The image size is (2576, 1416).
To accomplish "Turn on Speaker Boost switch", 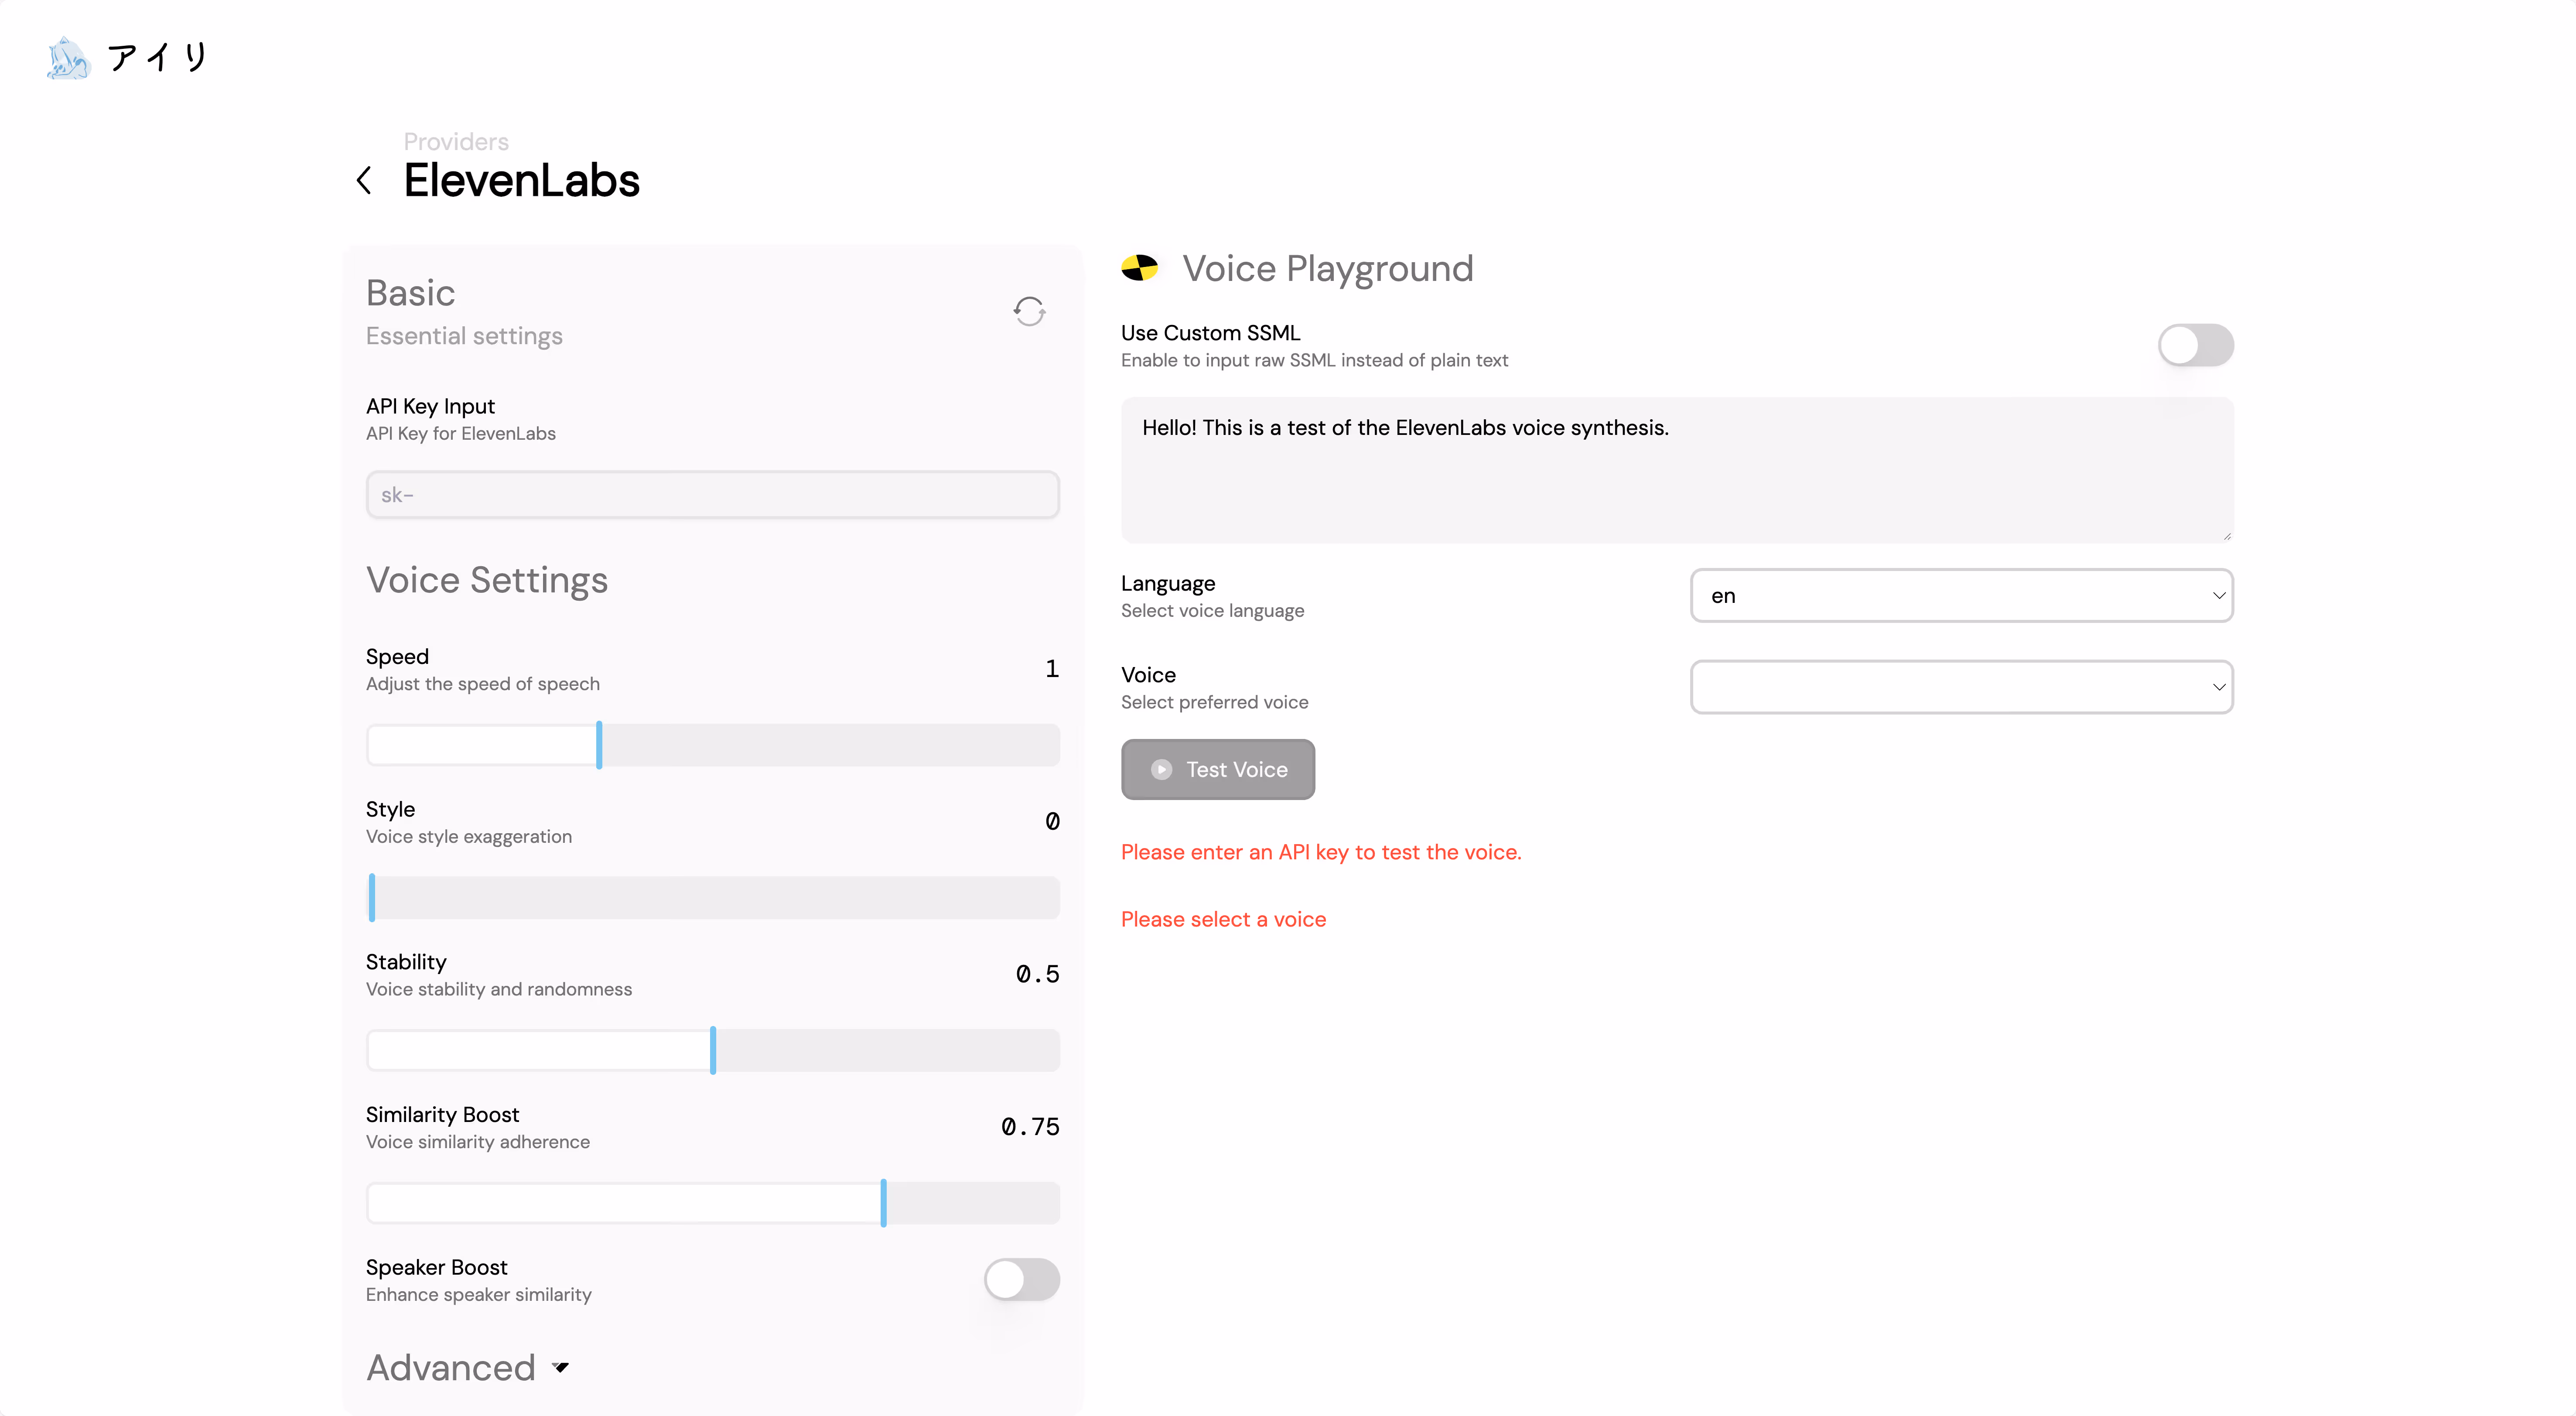I will point(1021,1279).
